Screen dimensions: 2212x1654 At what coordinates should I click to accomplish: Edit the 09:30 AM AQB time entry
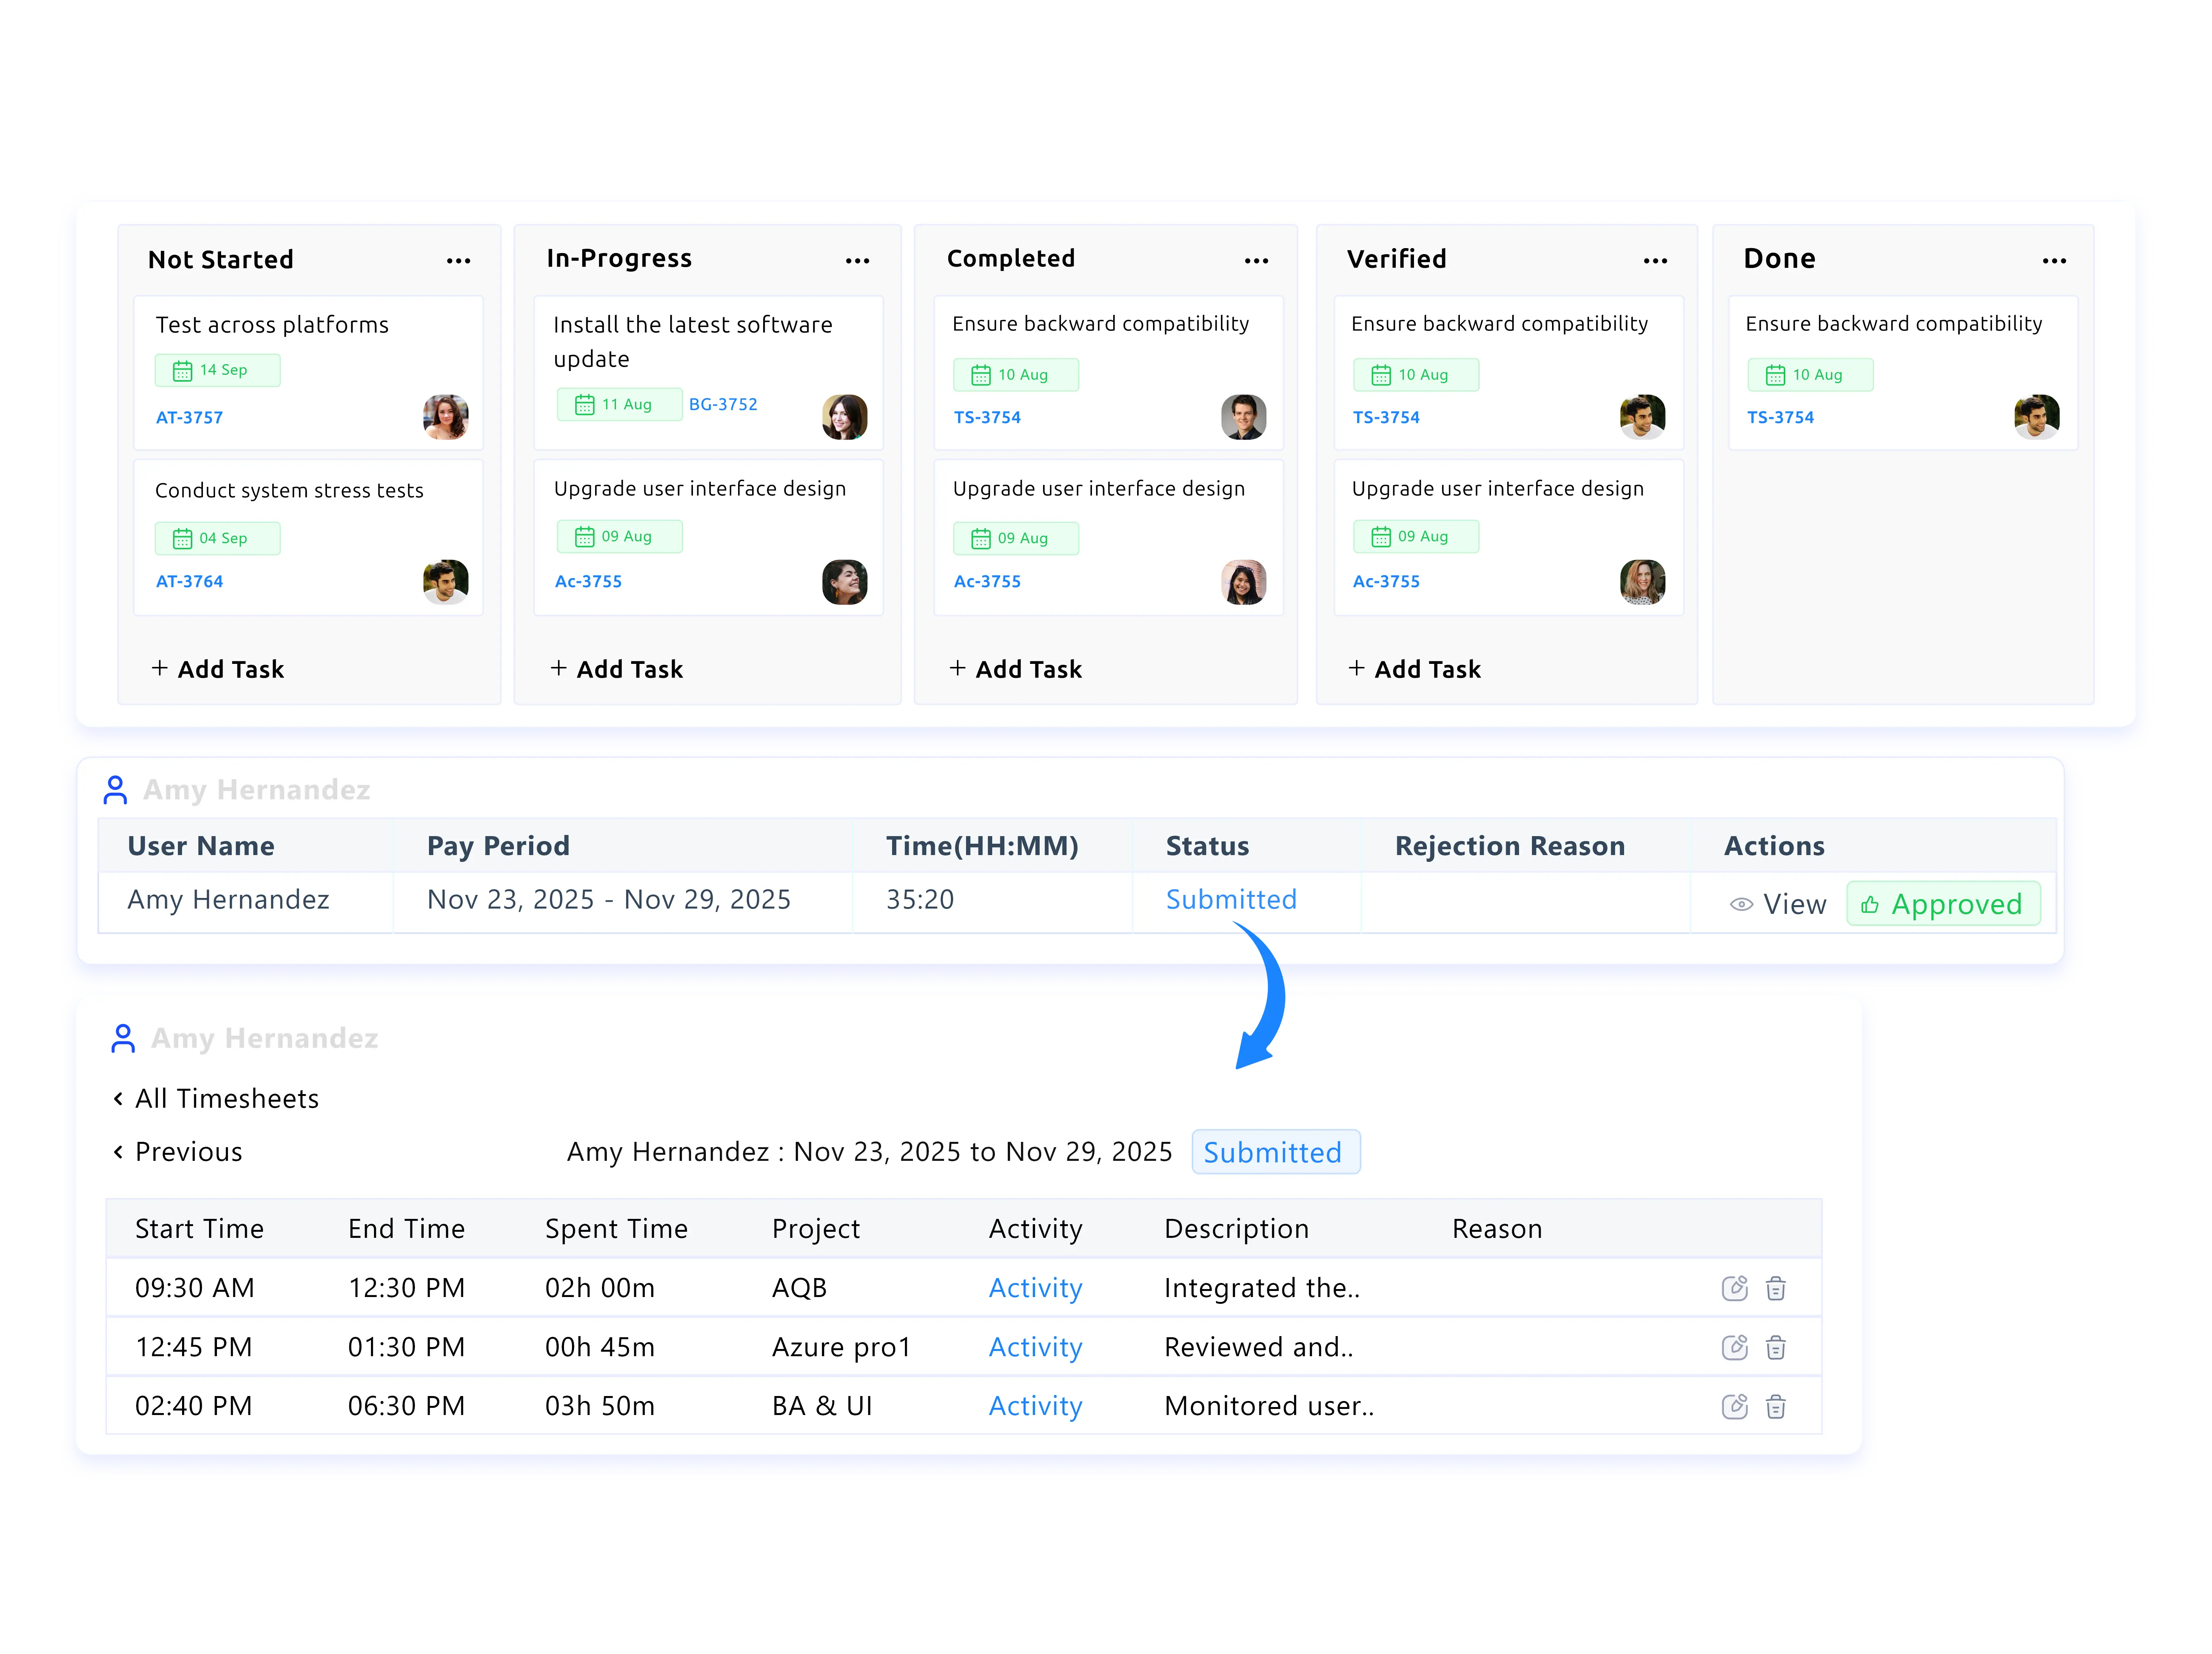(1735, 1288)
